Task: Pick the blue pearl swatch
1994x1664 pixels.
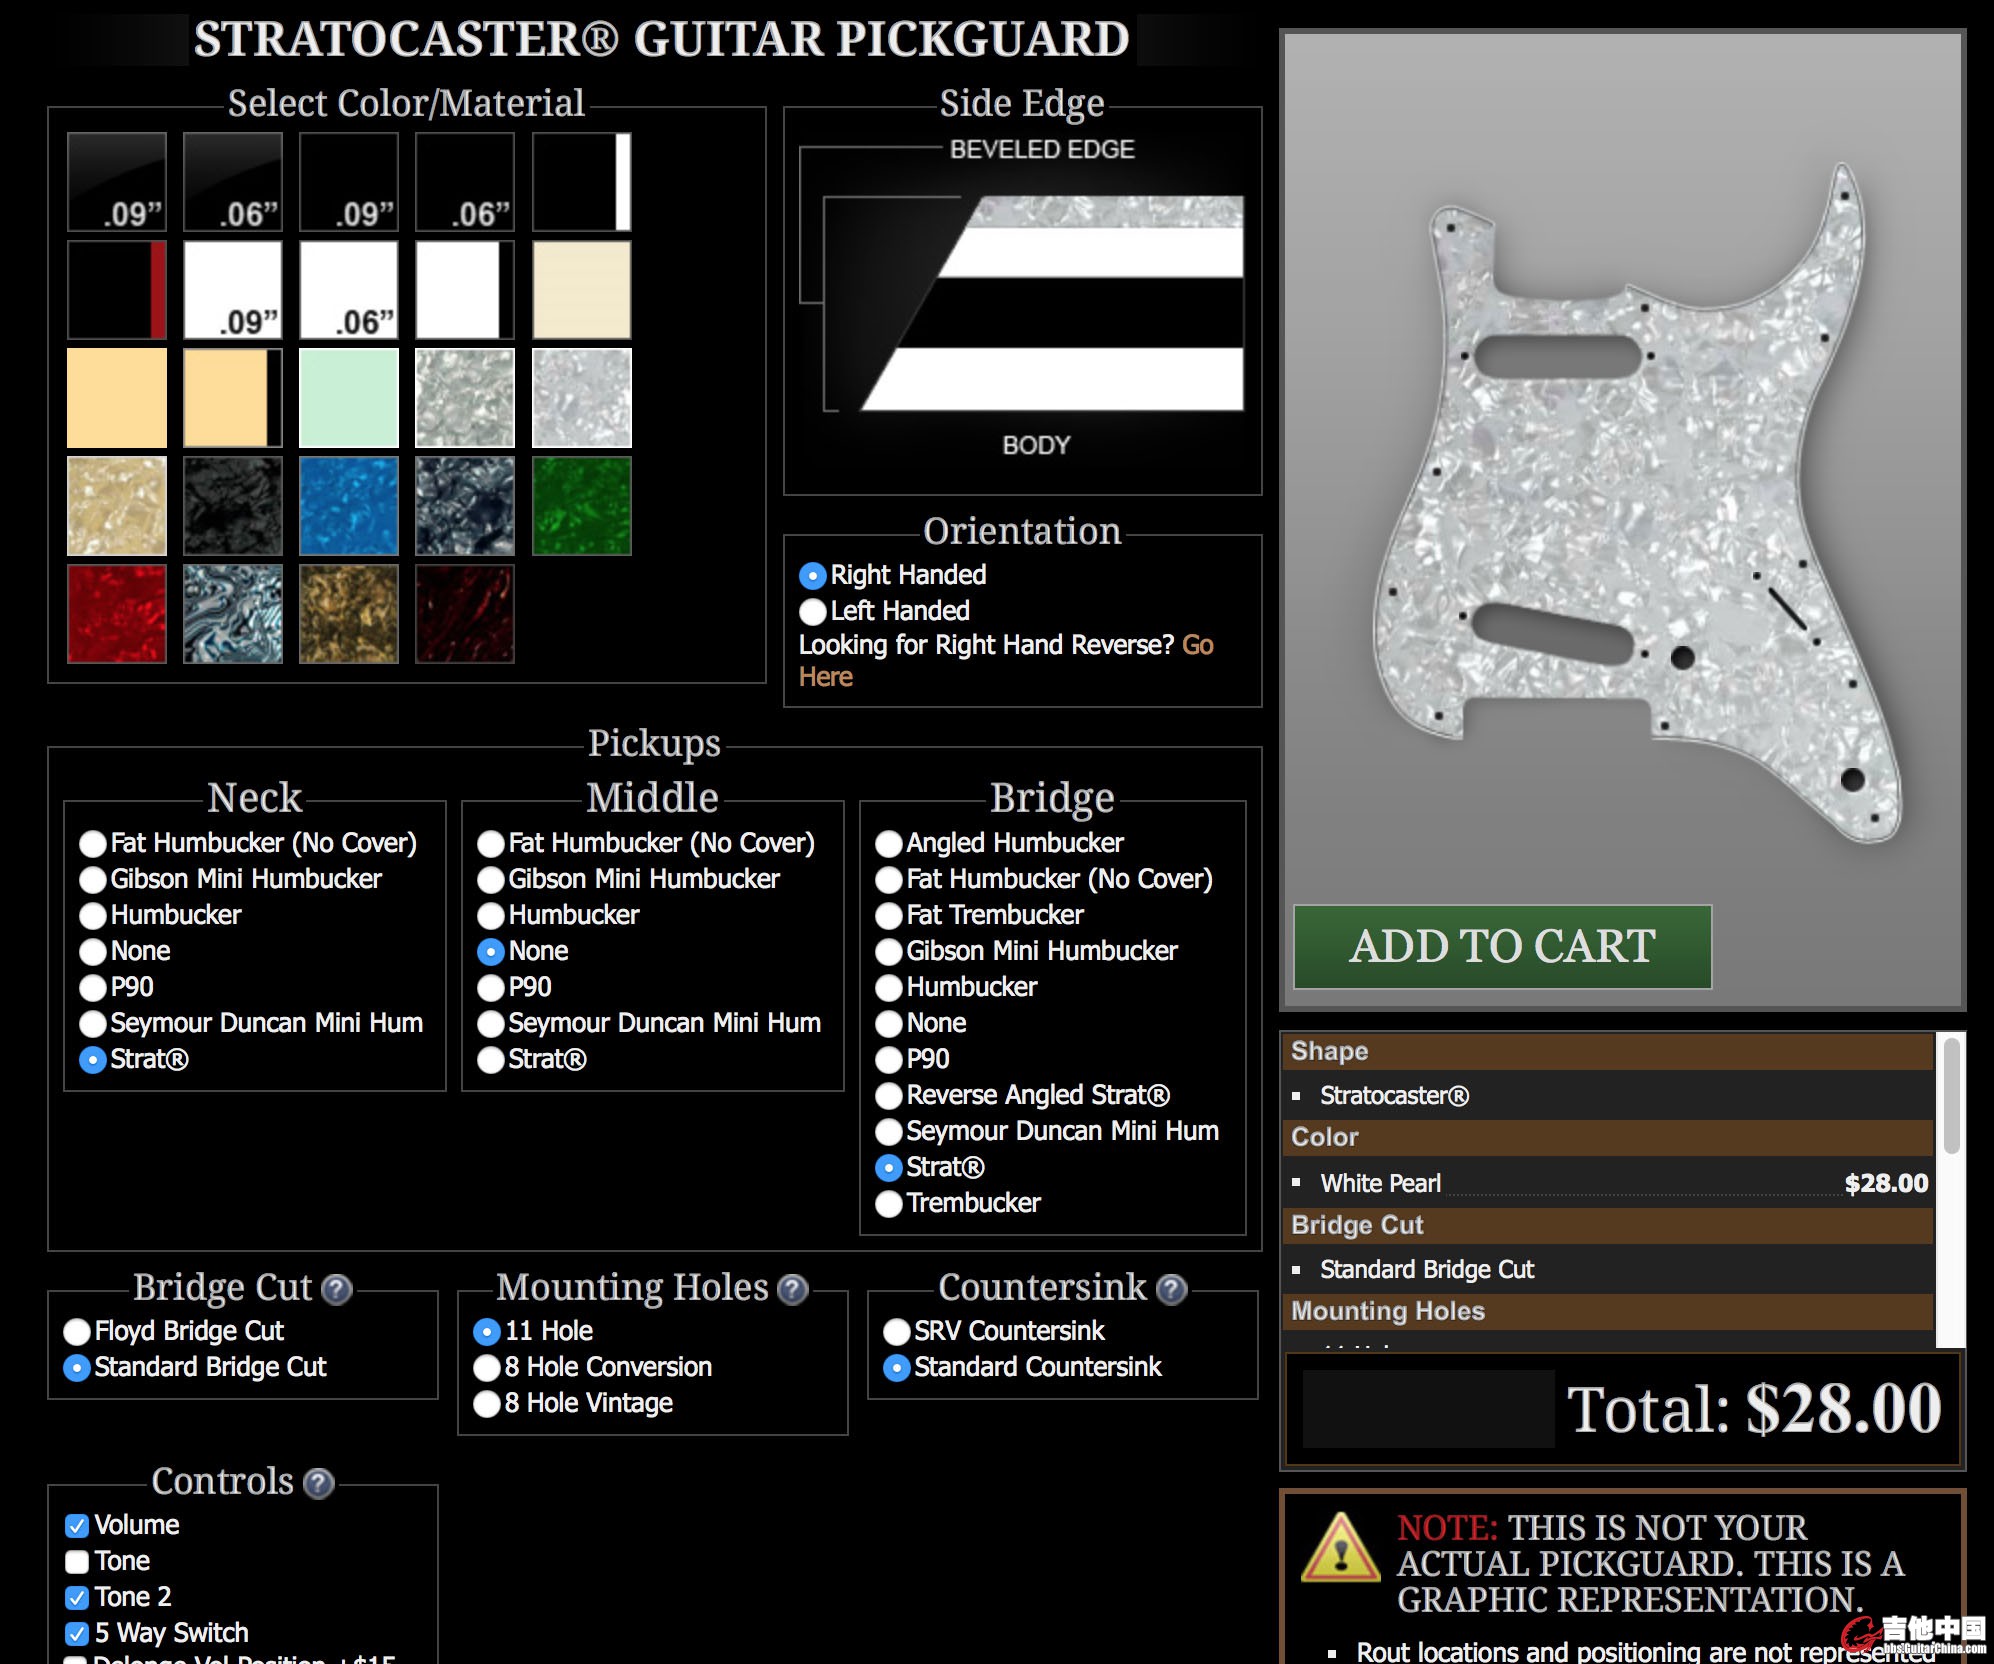Action: point(349,506)
